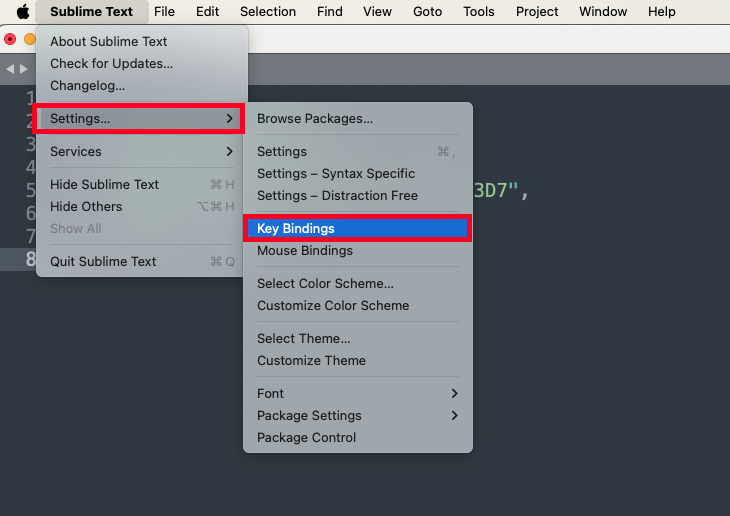Viewport: 730px width, 516px height.
Task: Open the Apple menu
Action: pyautogui.click(x=23, y=11)
